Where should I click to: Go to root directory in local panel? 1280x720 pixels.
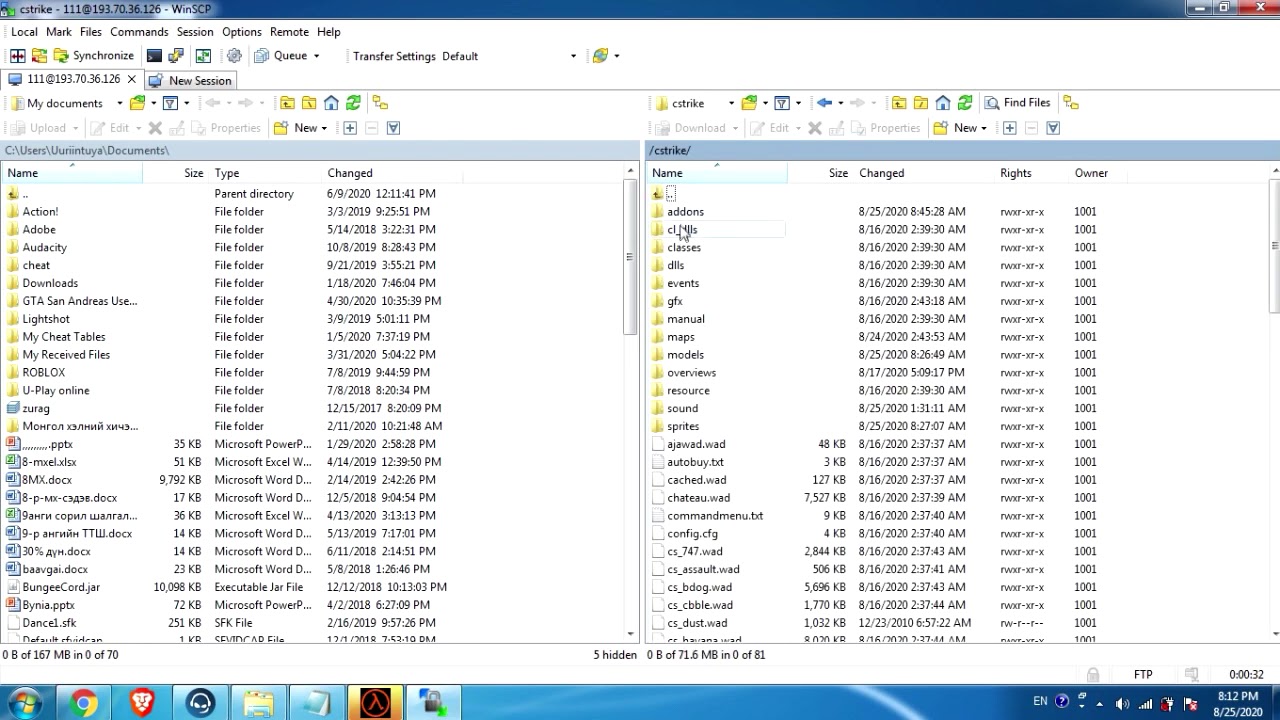[309, 103]
